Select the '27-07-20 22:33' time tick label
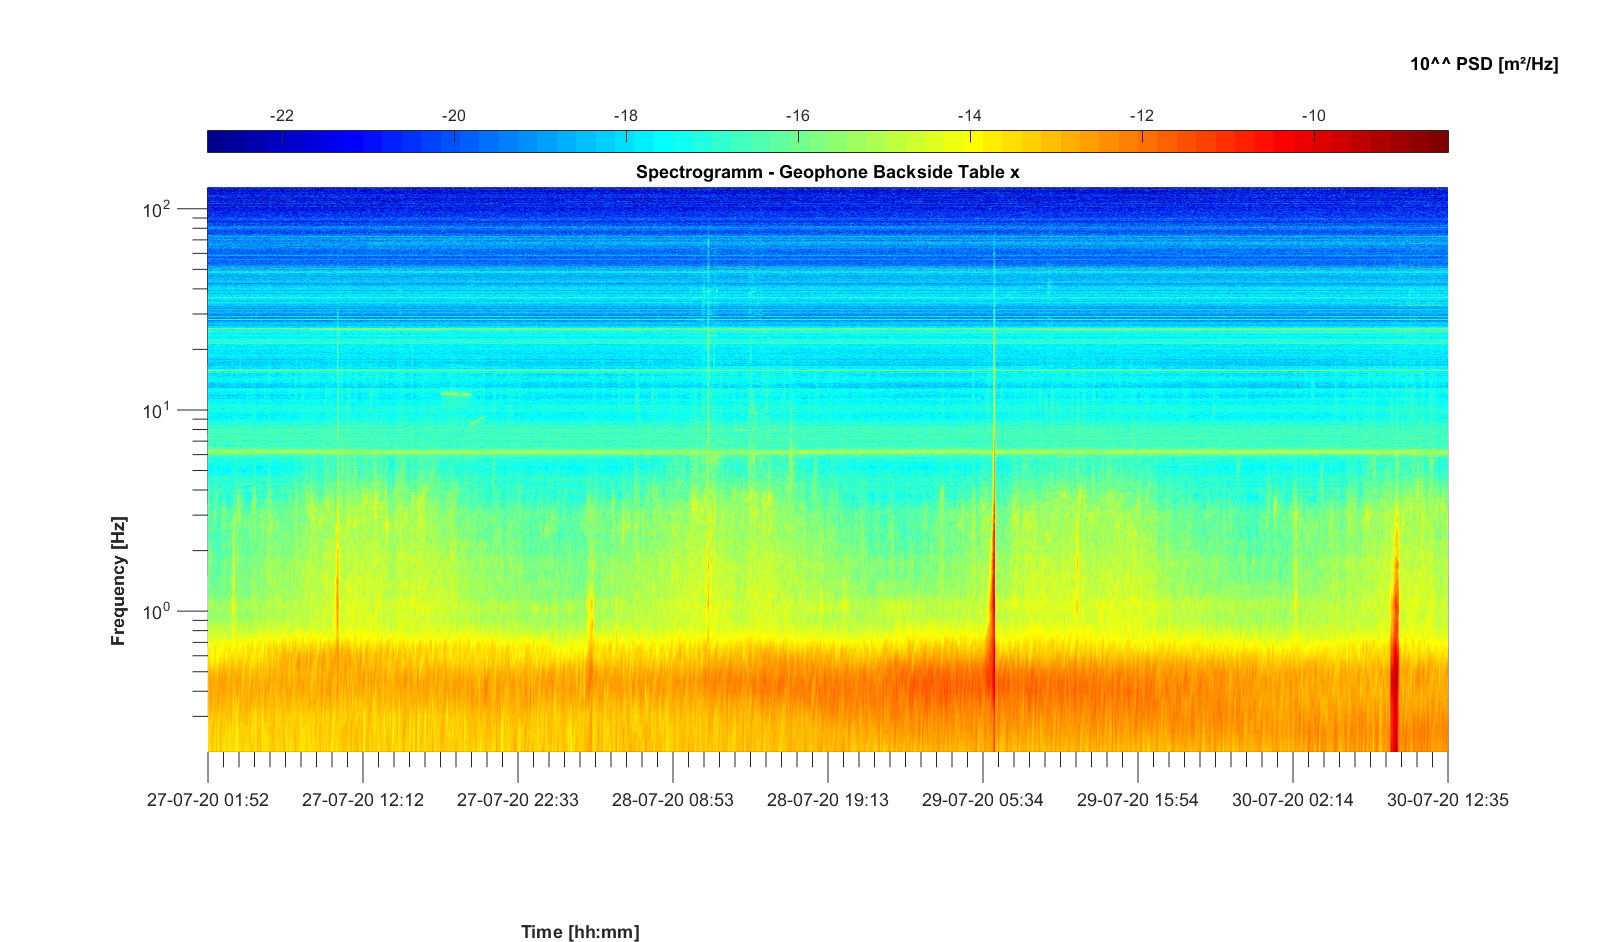Screen dimensions: 1600x942 click(x=518, y=800)
